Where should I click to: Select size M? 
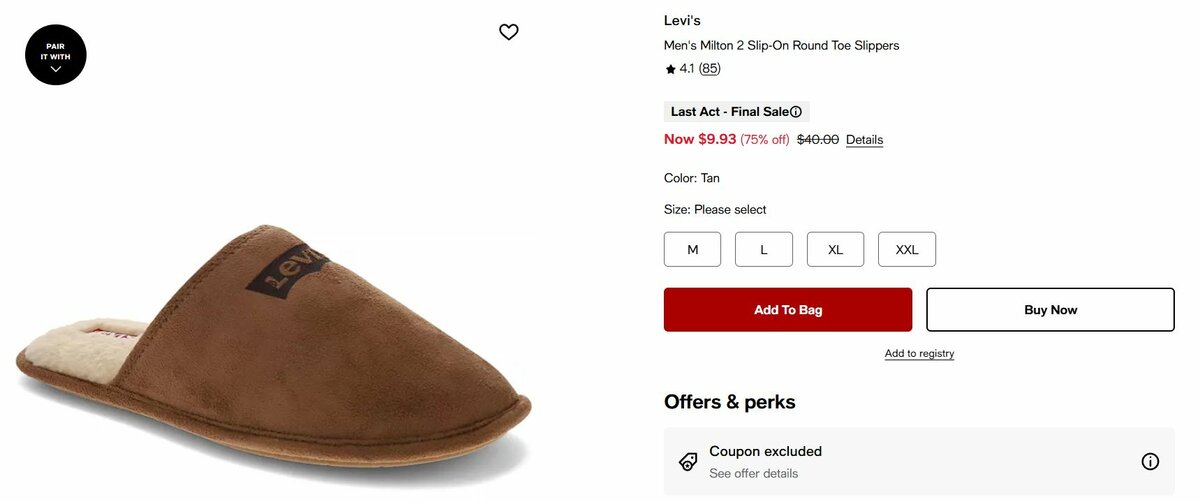(x=692, y=250)
